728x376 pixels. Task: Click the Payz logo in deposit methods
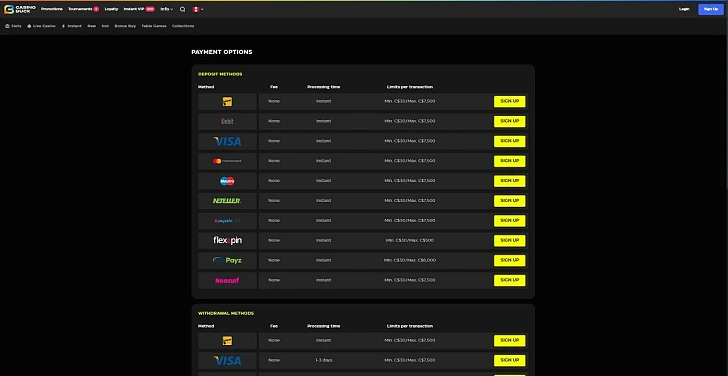pos(227,260)
